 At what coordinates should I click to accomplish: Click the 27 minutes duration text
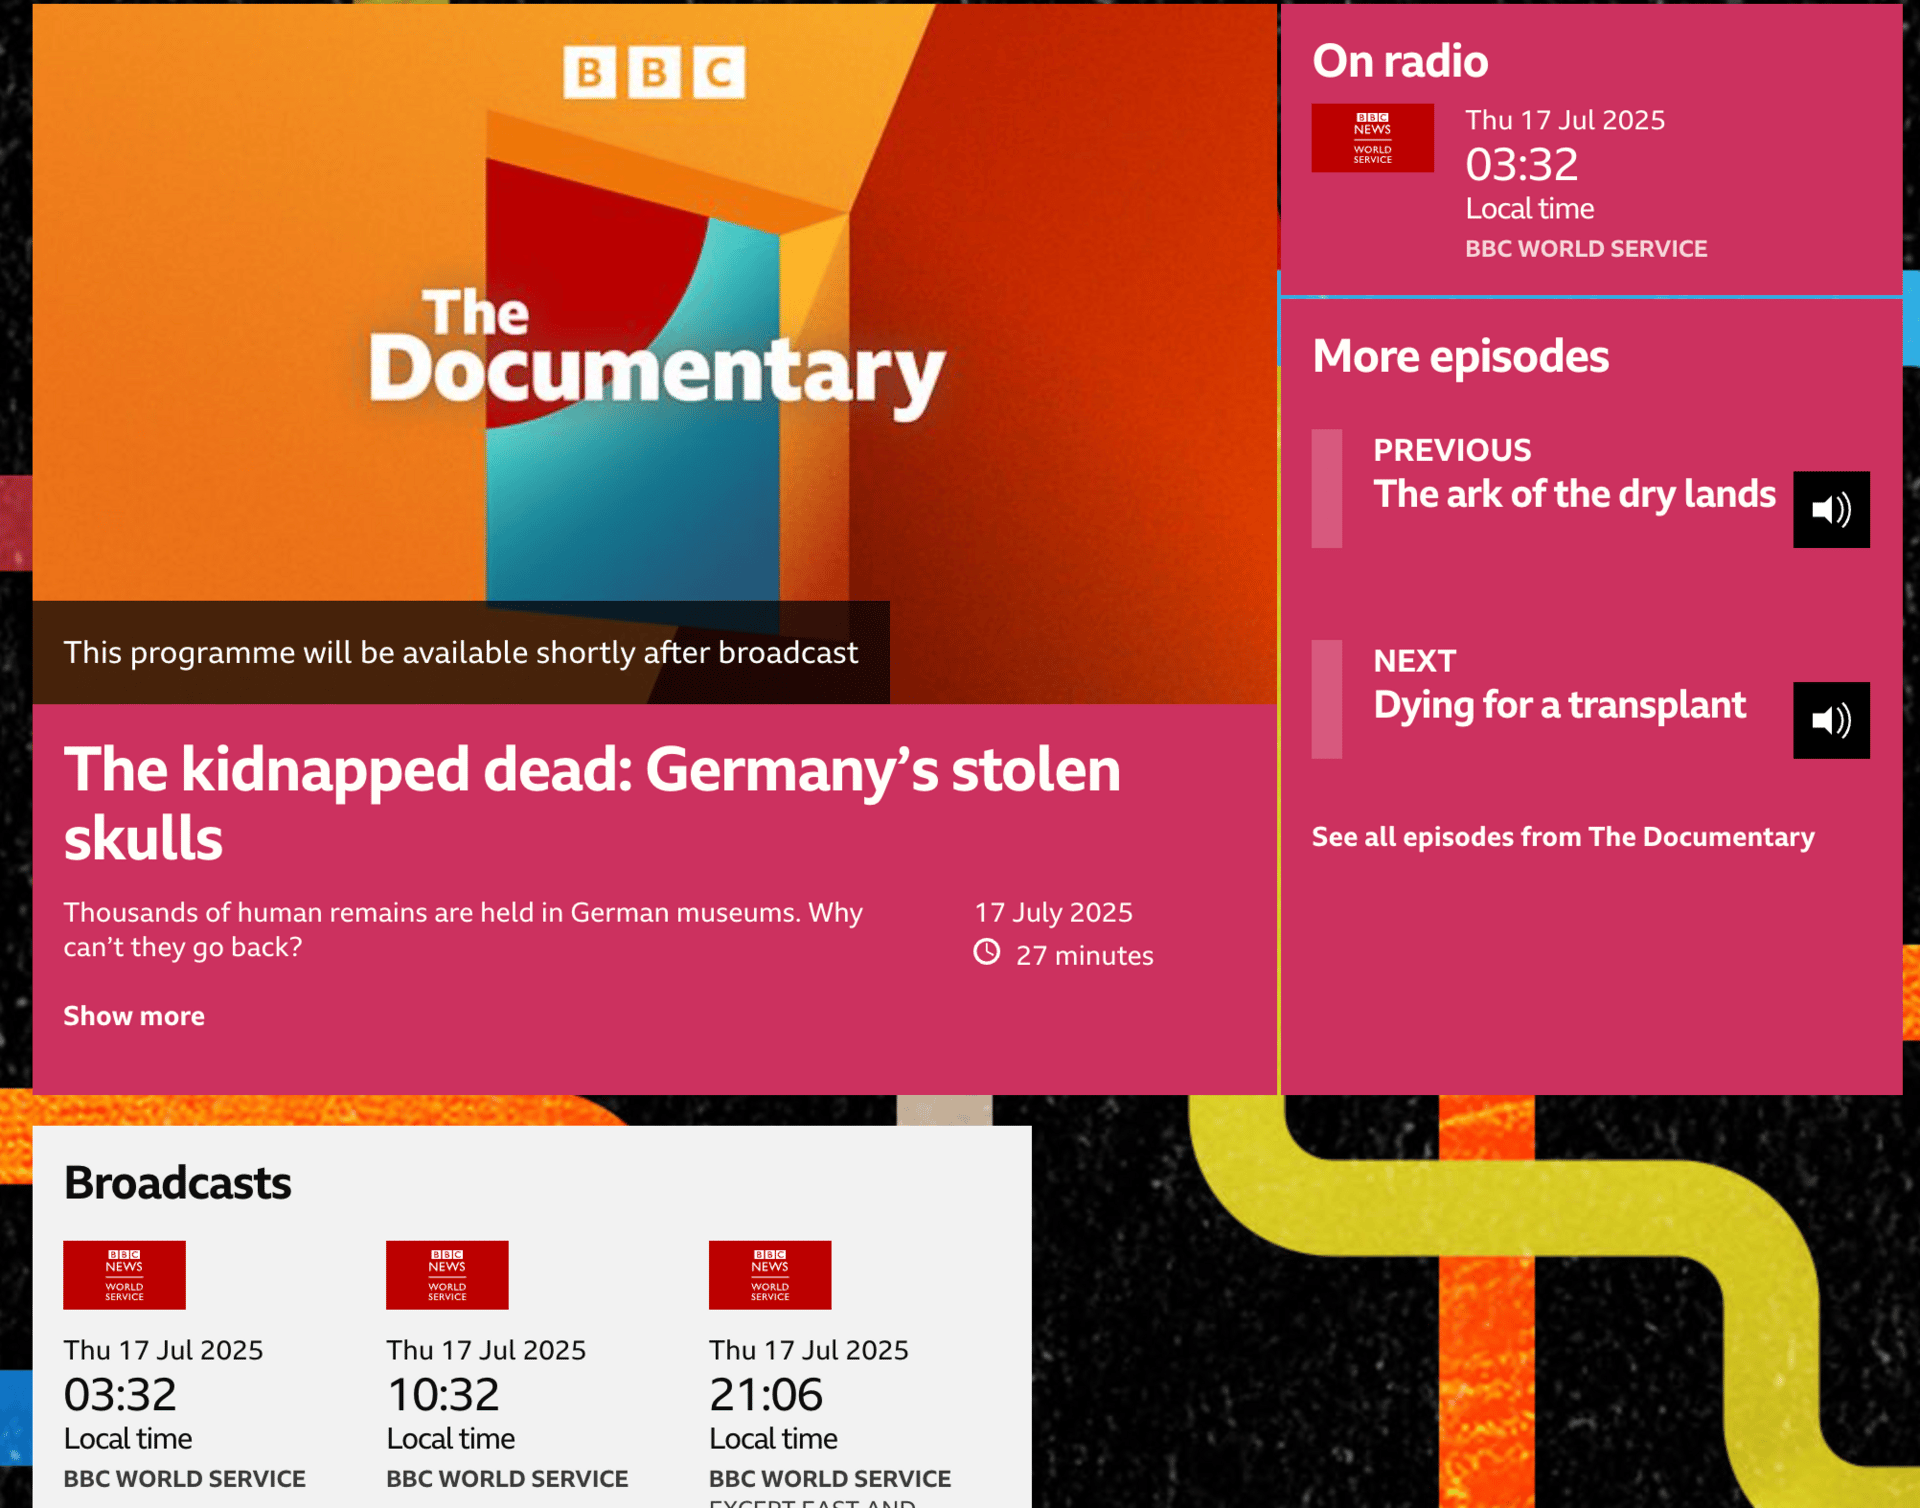click(x=1084, y=956)
